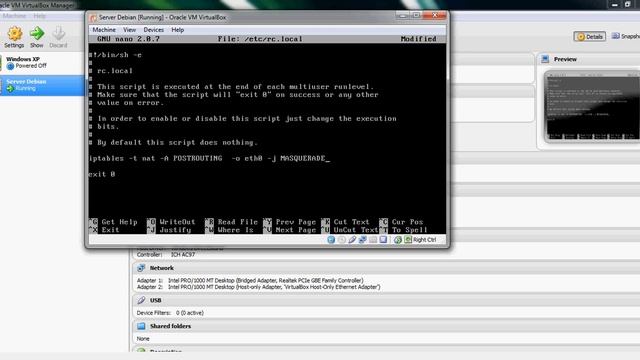Click To Spell shortcut label in nano

pos(409,230)
